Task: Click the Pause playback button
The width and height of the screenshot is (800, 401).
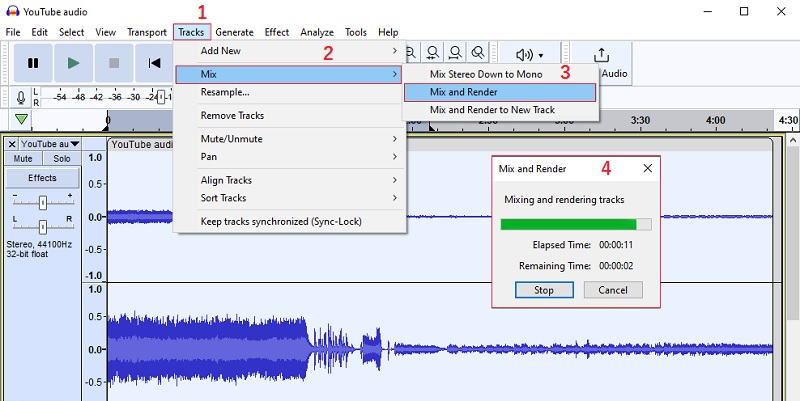Action: click(x=33, y=63)
